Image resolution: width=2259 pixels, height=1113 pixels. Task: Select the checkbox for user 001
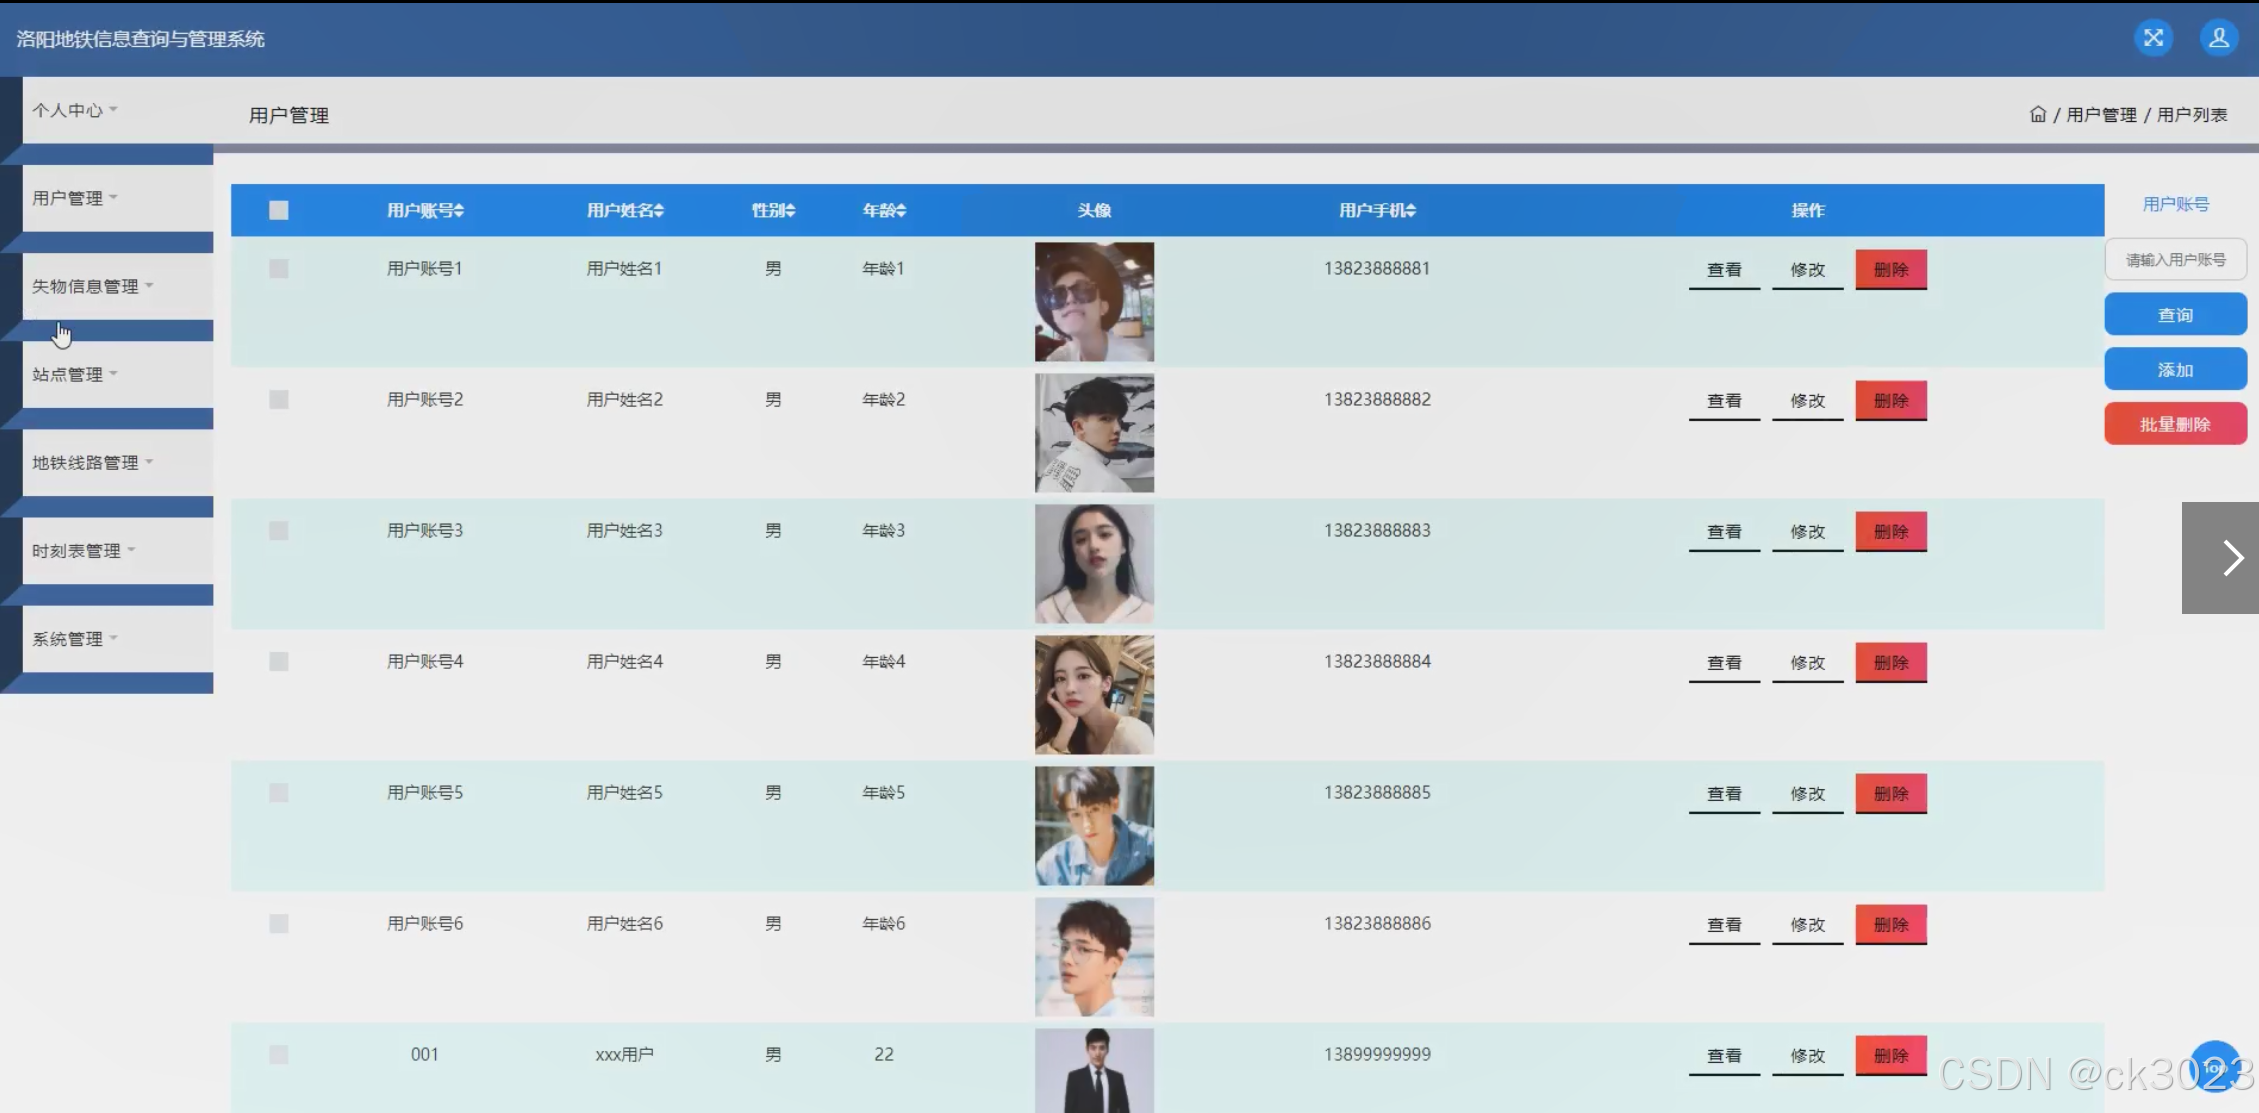coord(278,1055)
